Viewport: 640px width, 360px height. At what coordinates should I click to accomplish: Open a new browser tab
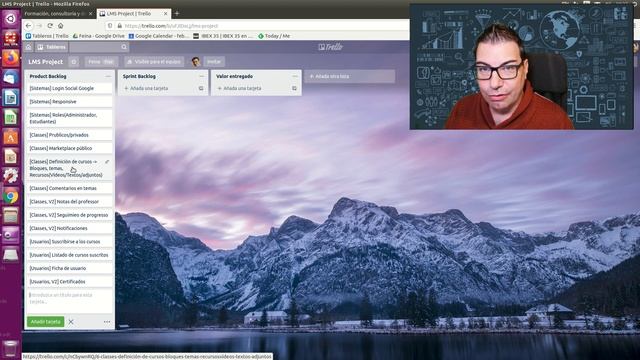pyautogui.click(x=177, y=14)
